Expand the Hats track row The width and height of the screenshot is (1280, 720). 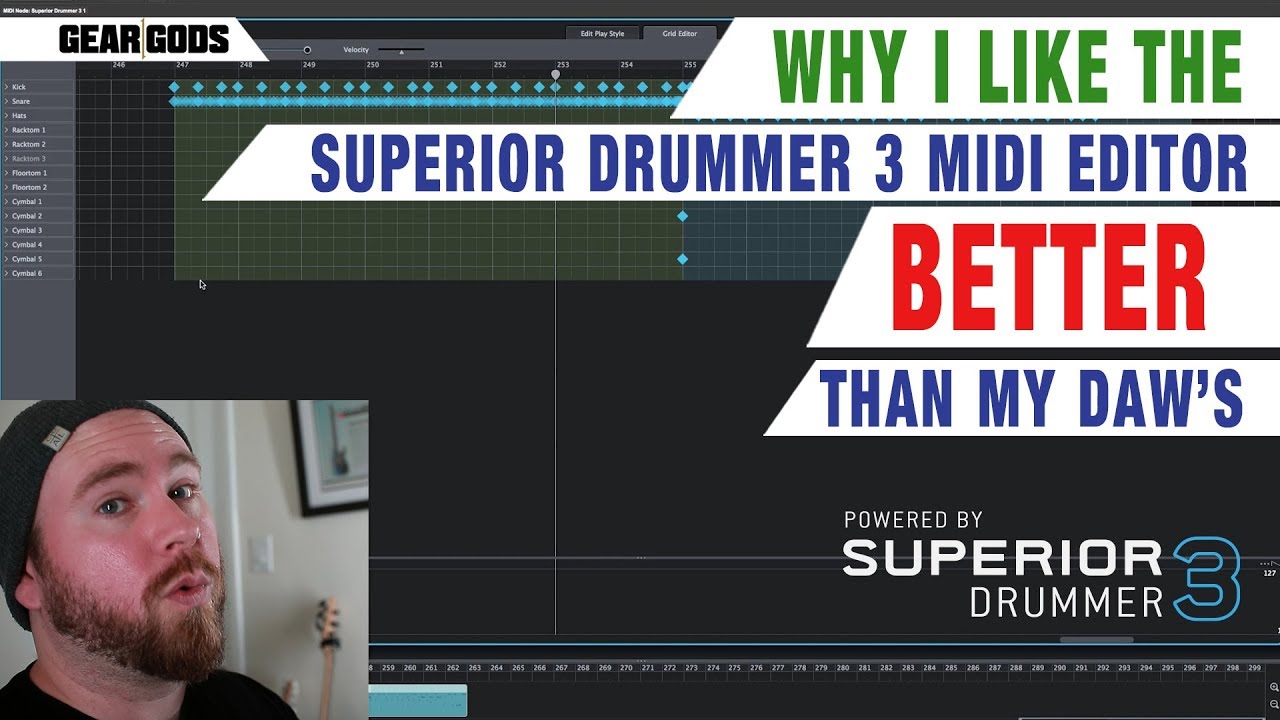click(6, 116)
